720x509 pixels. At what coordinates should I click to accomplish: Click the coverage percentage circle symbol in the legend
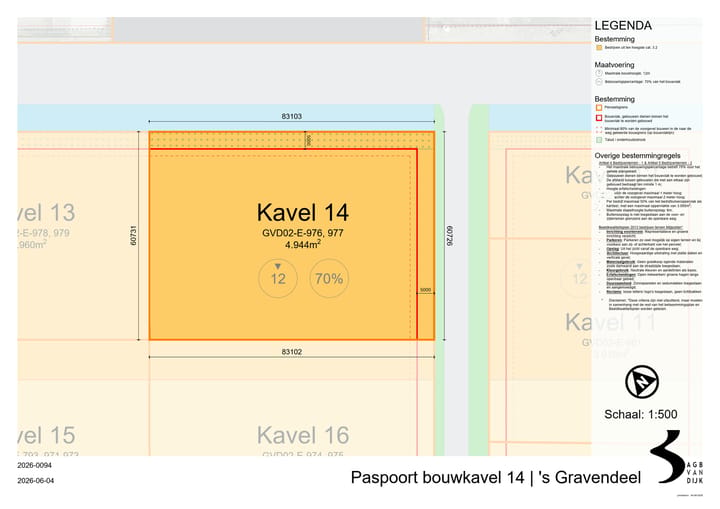(599, 82)
